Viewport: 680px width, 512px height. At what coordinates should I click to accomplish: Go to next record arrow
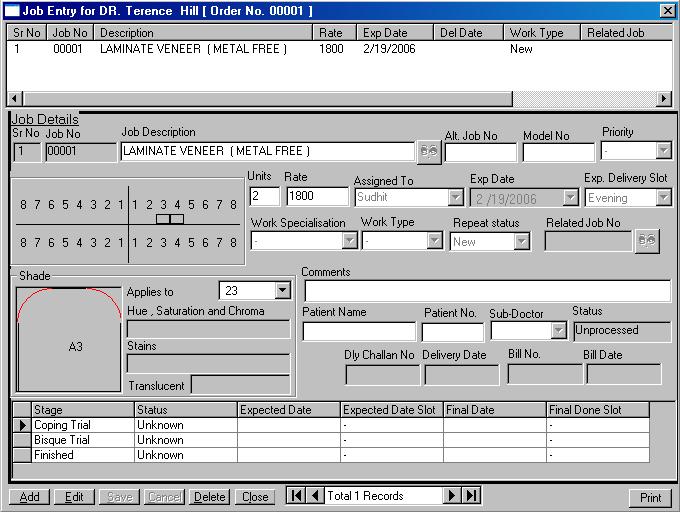(452, 496)
